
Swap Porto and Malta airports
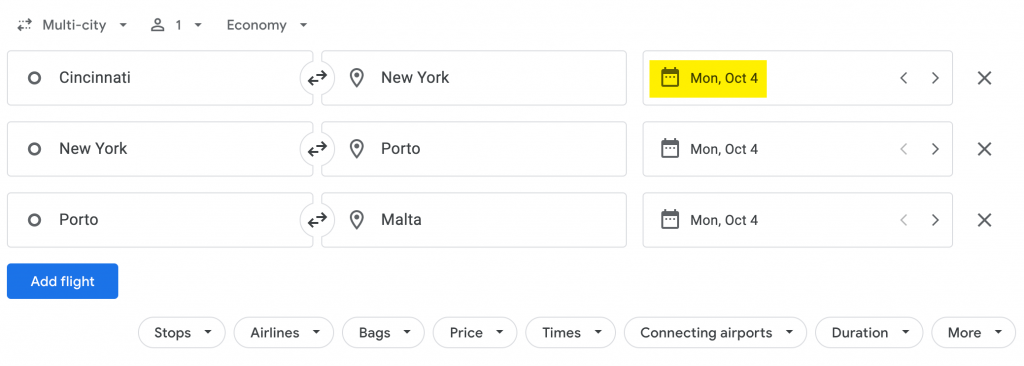click(x=317, y=220)
